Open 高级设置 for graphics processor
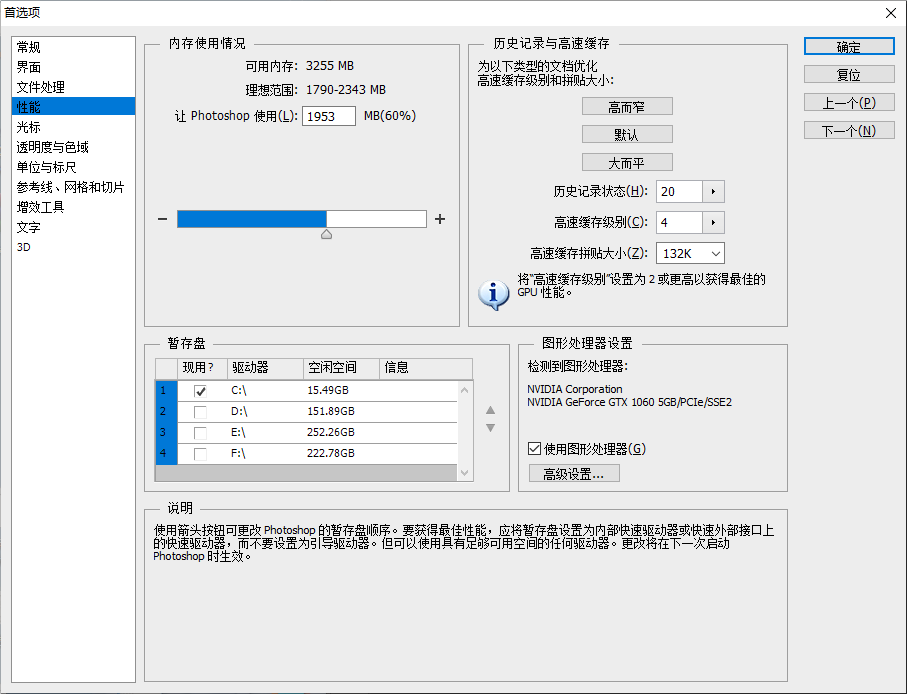 tap(573, 473)
